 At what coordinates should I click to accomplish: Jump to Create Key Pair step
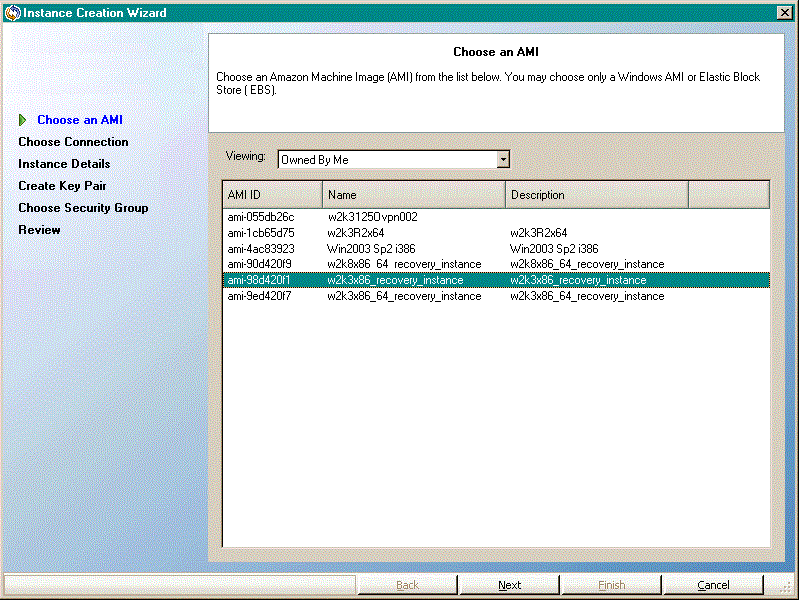tap(62, 186)
